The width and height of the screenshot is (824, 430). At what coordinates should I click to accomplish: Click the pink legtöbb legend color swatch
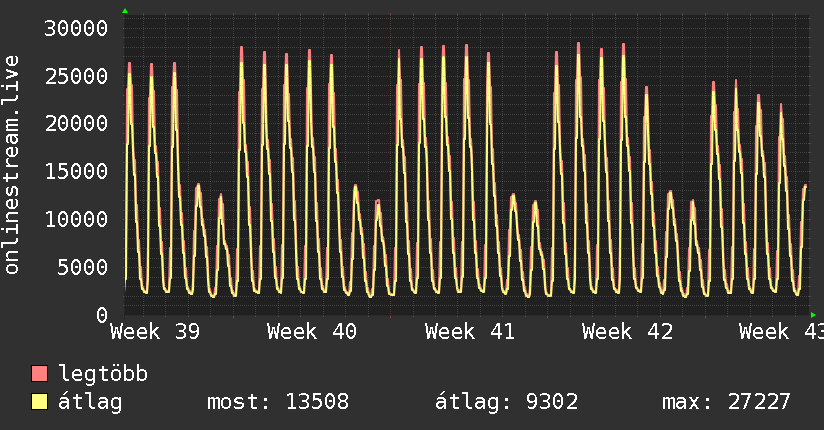[x=39, y=374]
